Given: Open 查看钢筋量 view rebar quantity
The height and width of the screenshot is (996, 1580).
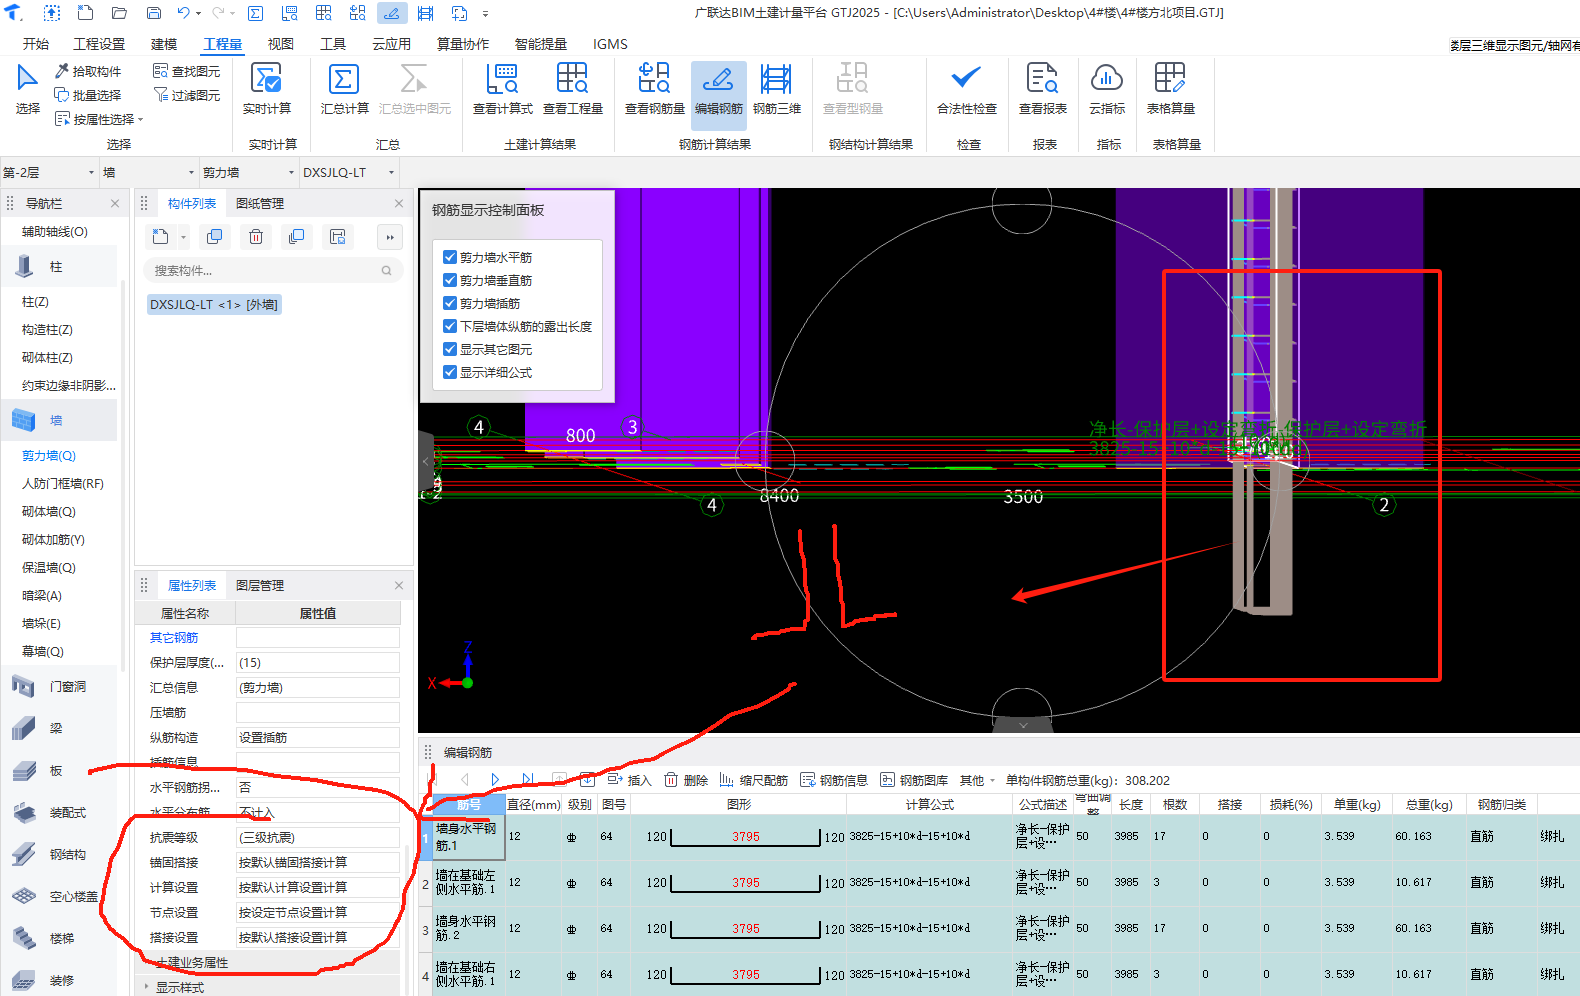Looking at the screenshot, I should pos(654,88).
